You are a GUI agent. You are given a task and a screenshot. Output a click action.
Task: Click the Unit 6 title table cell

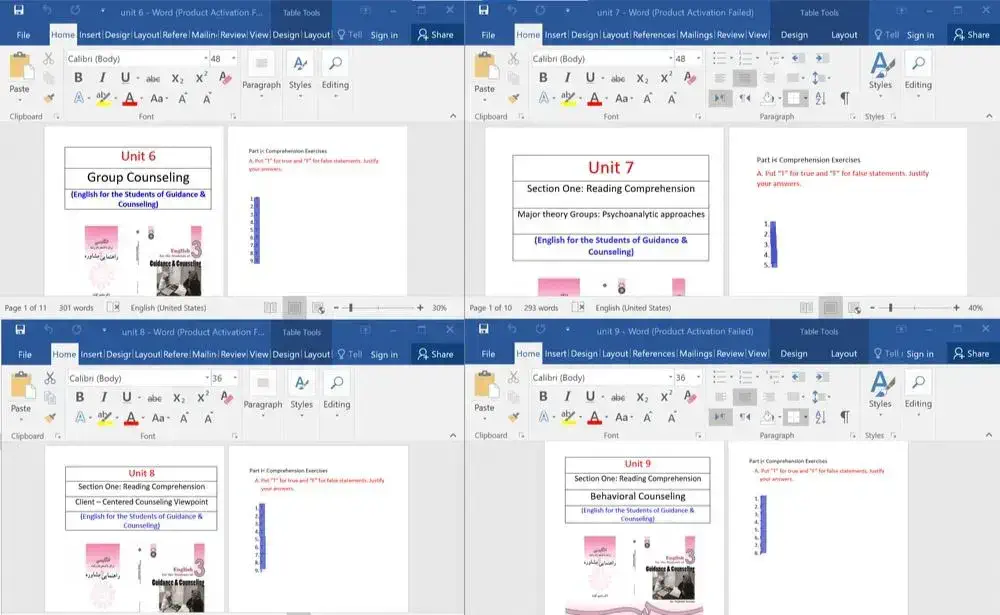coord(138,156)
